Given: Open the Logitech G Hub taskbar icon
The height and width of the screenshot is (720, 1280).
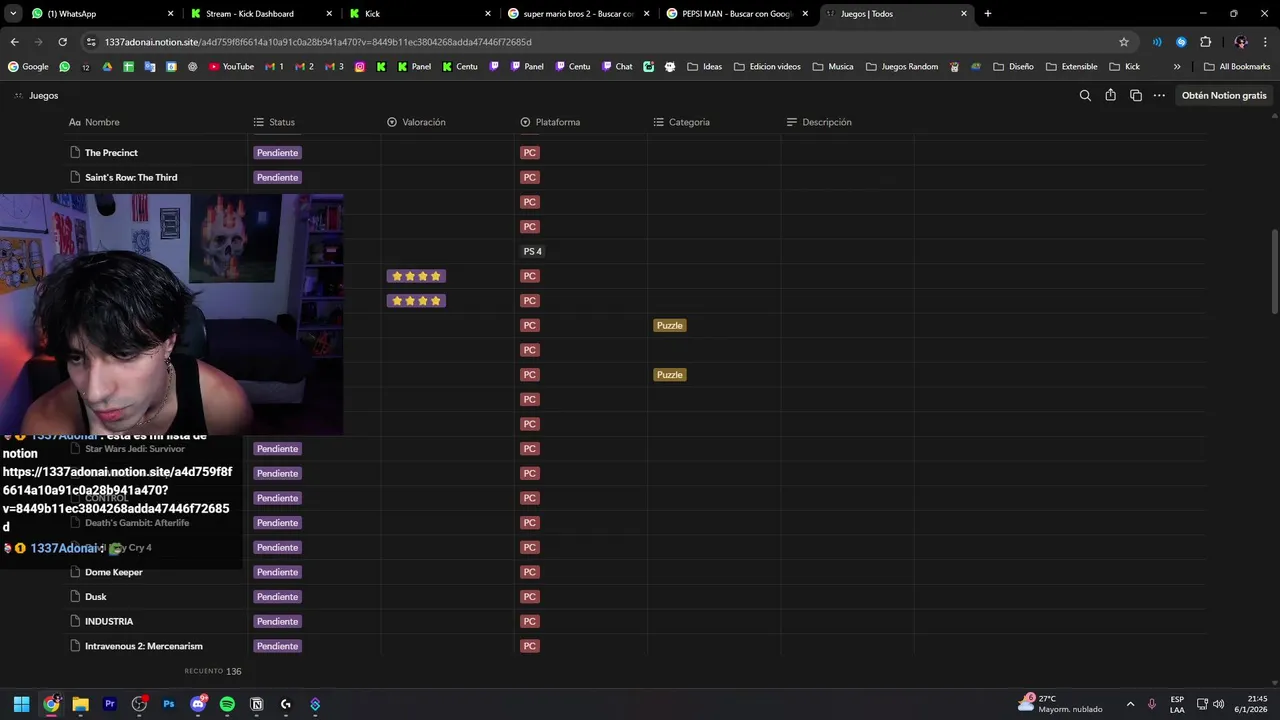Looking at the screenshot, I should click(286, 704).
